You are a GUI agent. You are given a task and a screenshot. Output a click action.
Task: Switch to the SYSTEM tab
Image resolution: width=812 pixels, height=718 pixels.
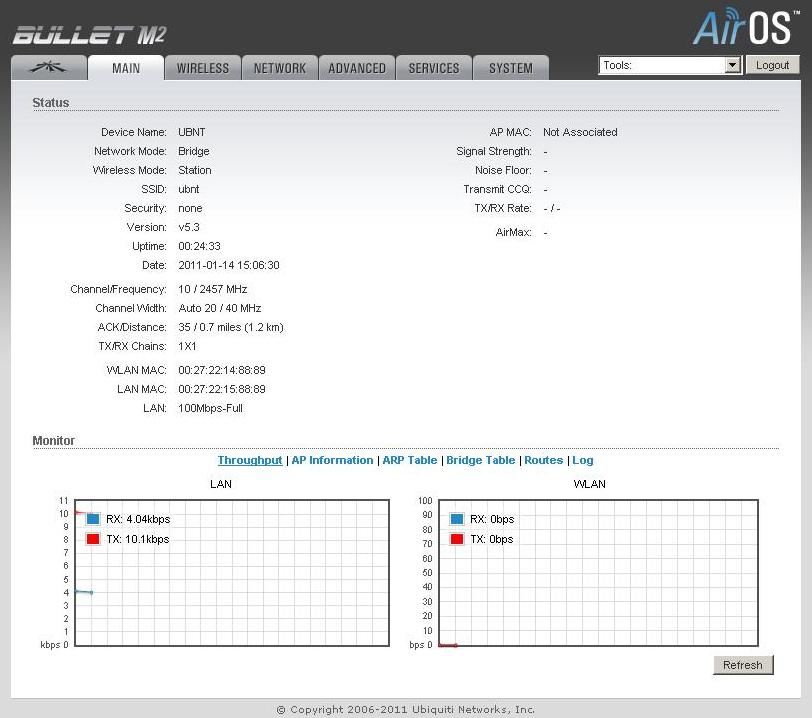pyautogui.click(x=511, y=68)
